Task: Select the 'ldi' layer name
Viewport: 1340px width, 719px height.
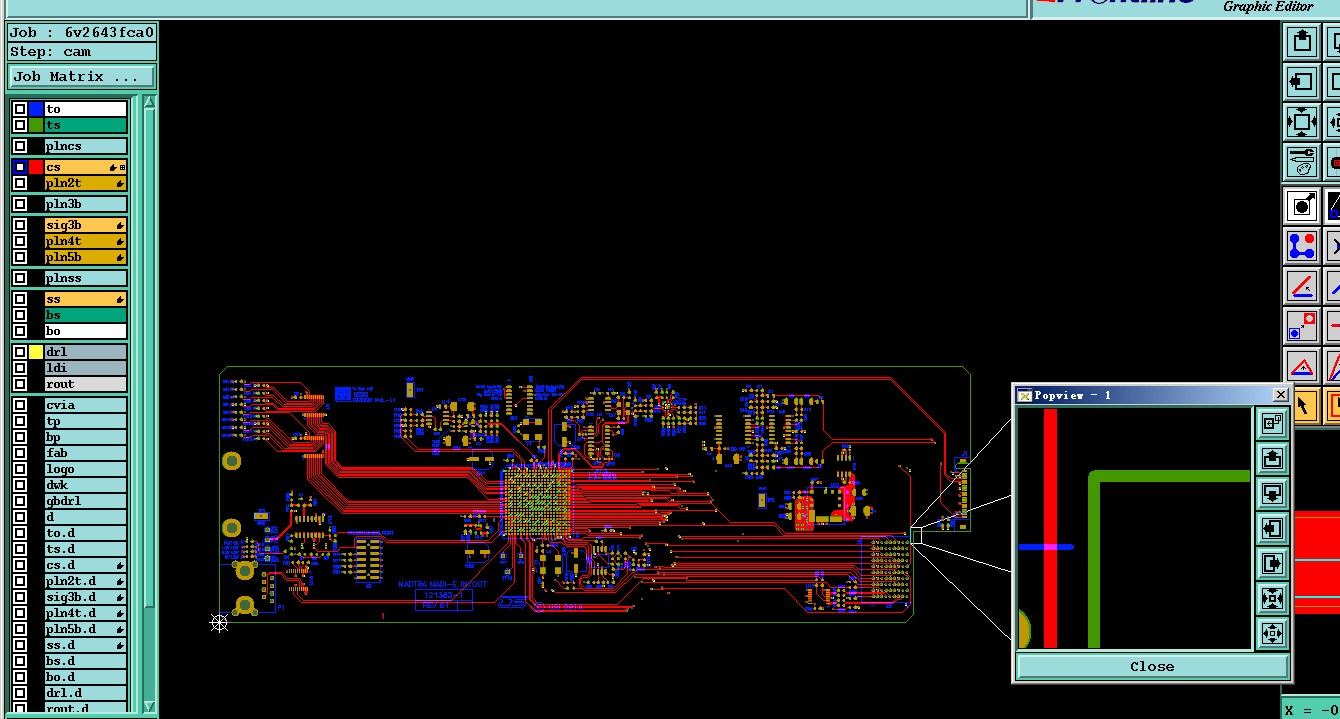Action: coord(85,368)
